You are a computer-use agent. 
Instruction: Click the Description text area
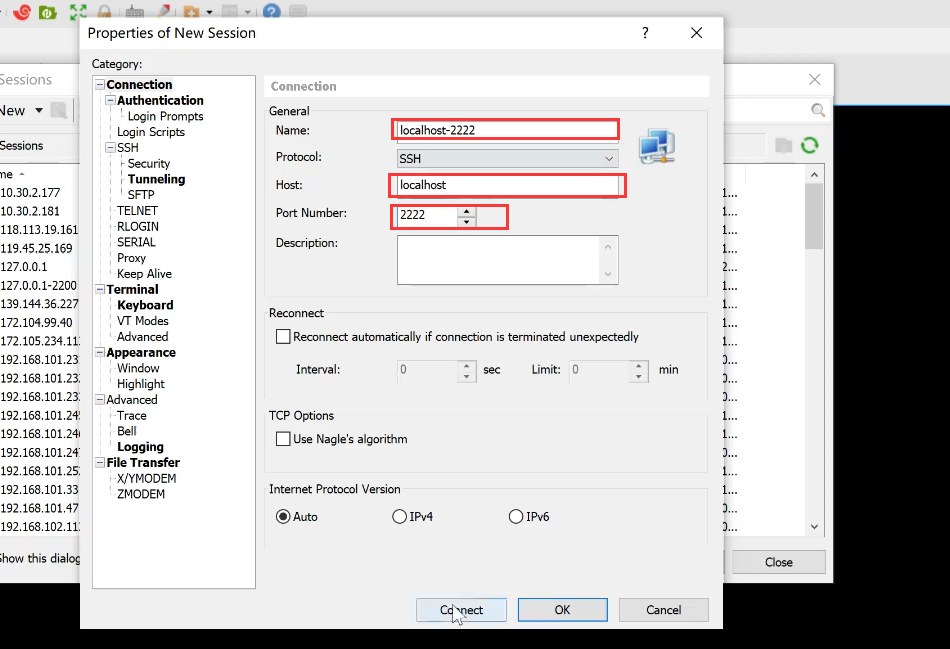(508, 260)
